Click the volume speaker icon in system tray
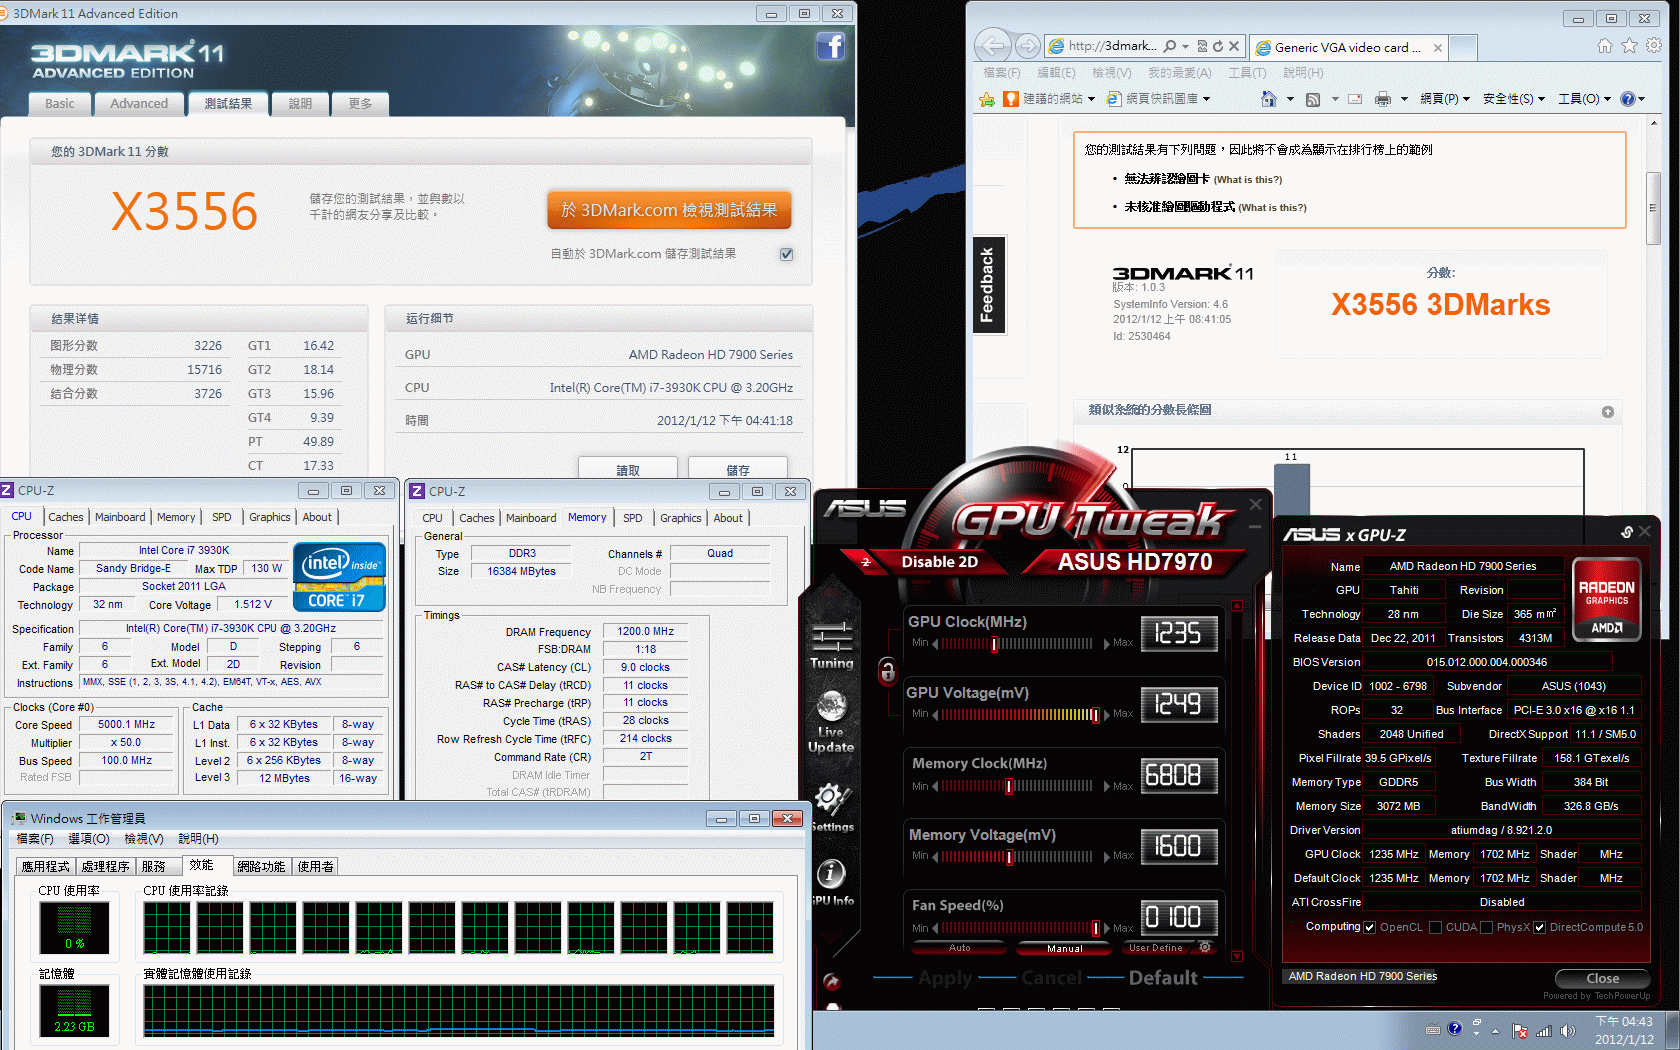 tap(1568, 1030)
